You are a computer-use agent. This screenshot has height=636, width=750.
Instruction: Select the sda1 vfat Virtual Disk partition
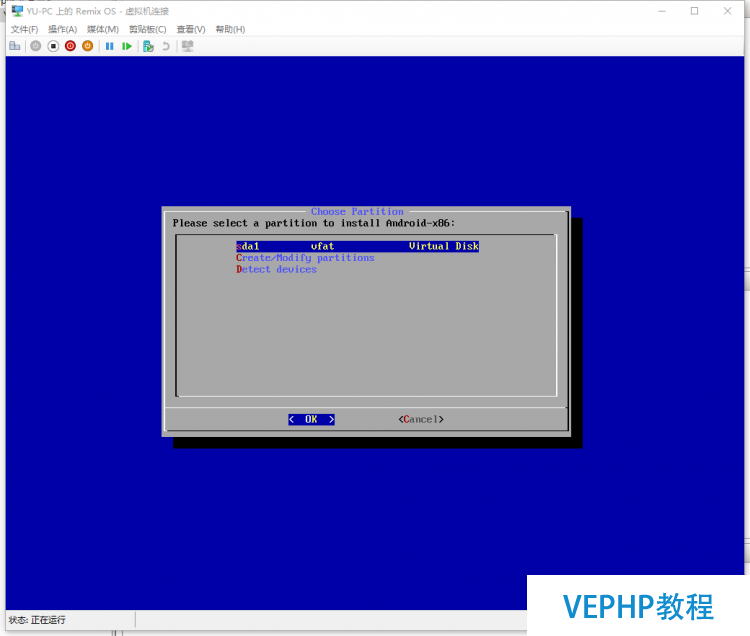click(357, 246)
